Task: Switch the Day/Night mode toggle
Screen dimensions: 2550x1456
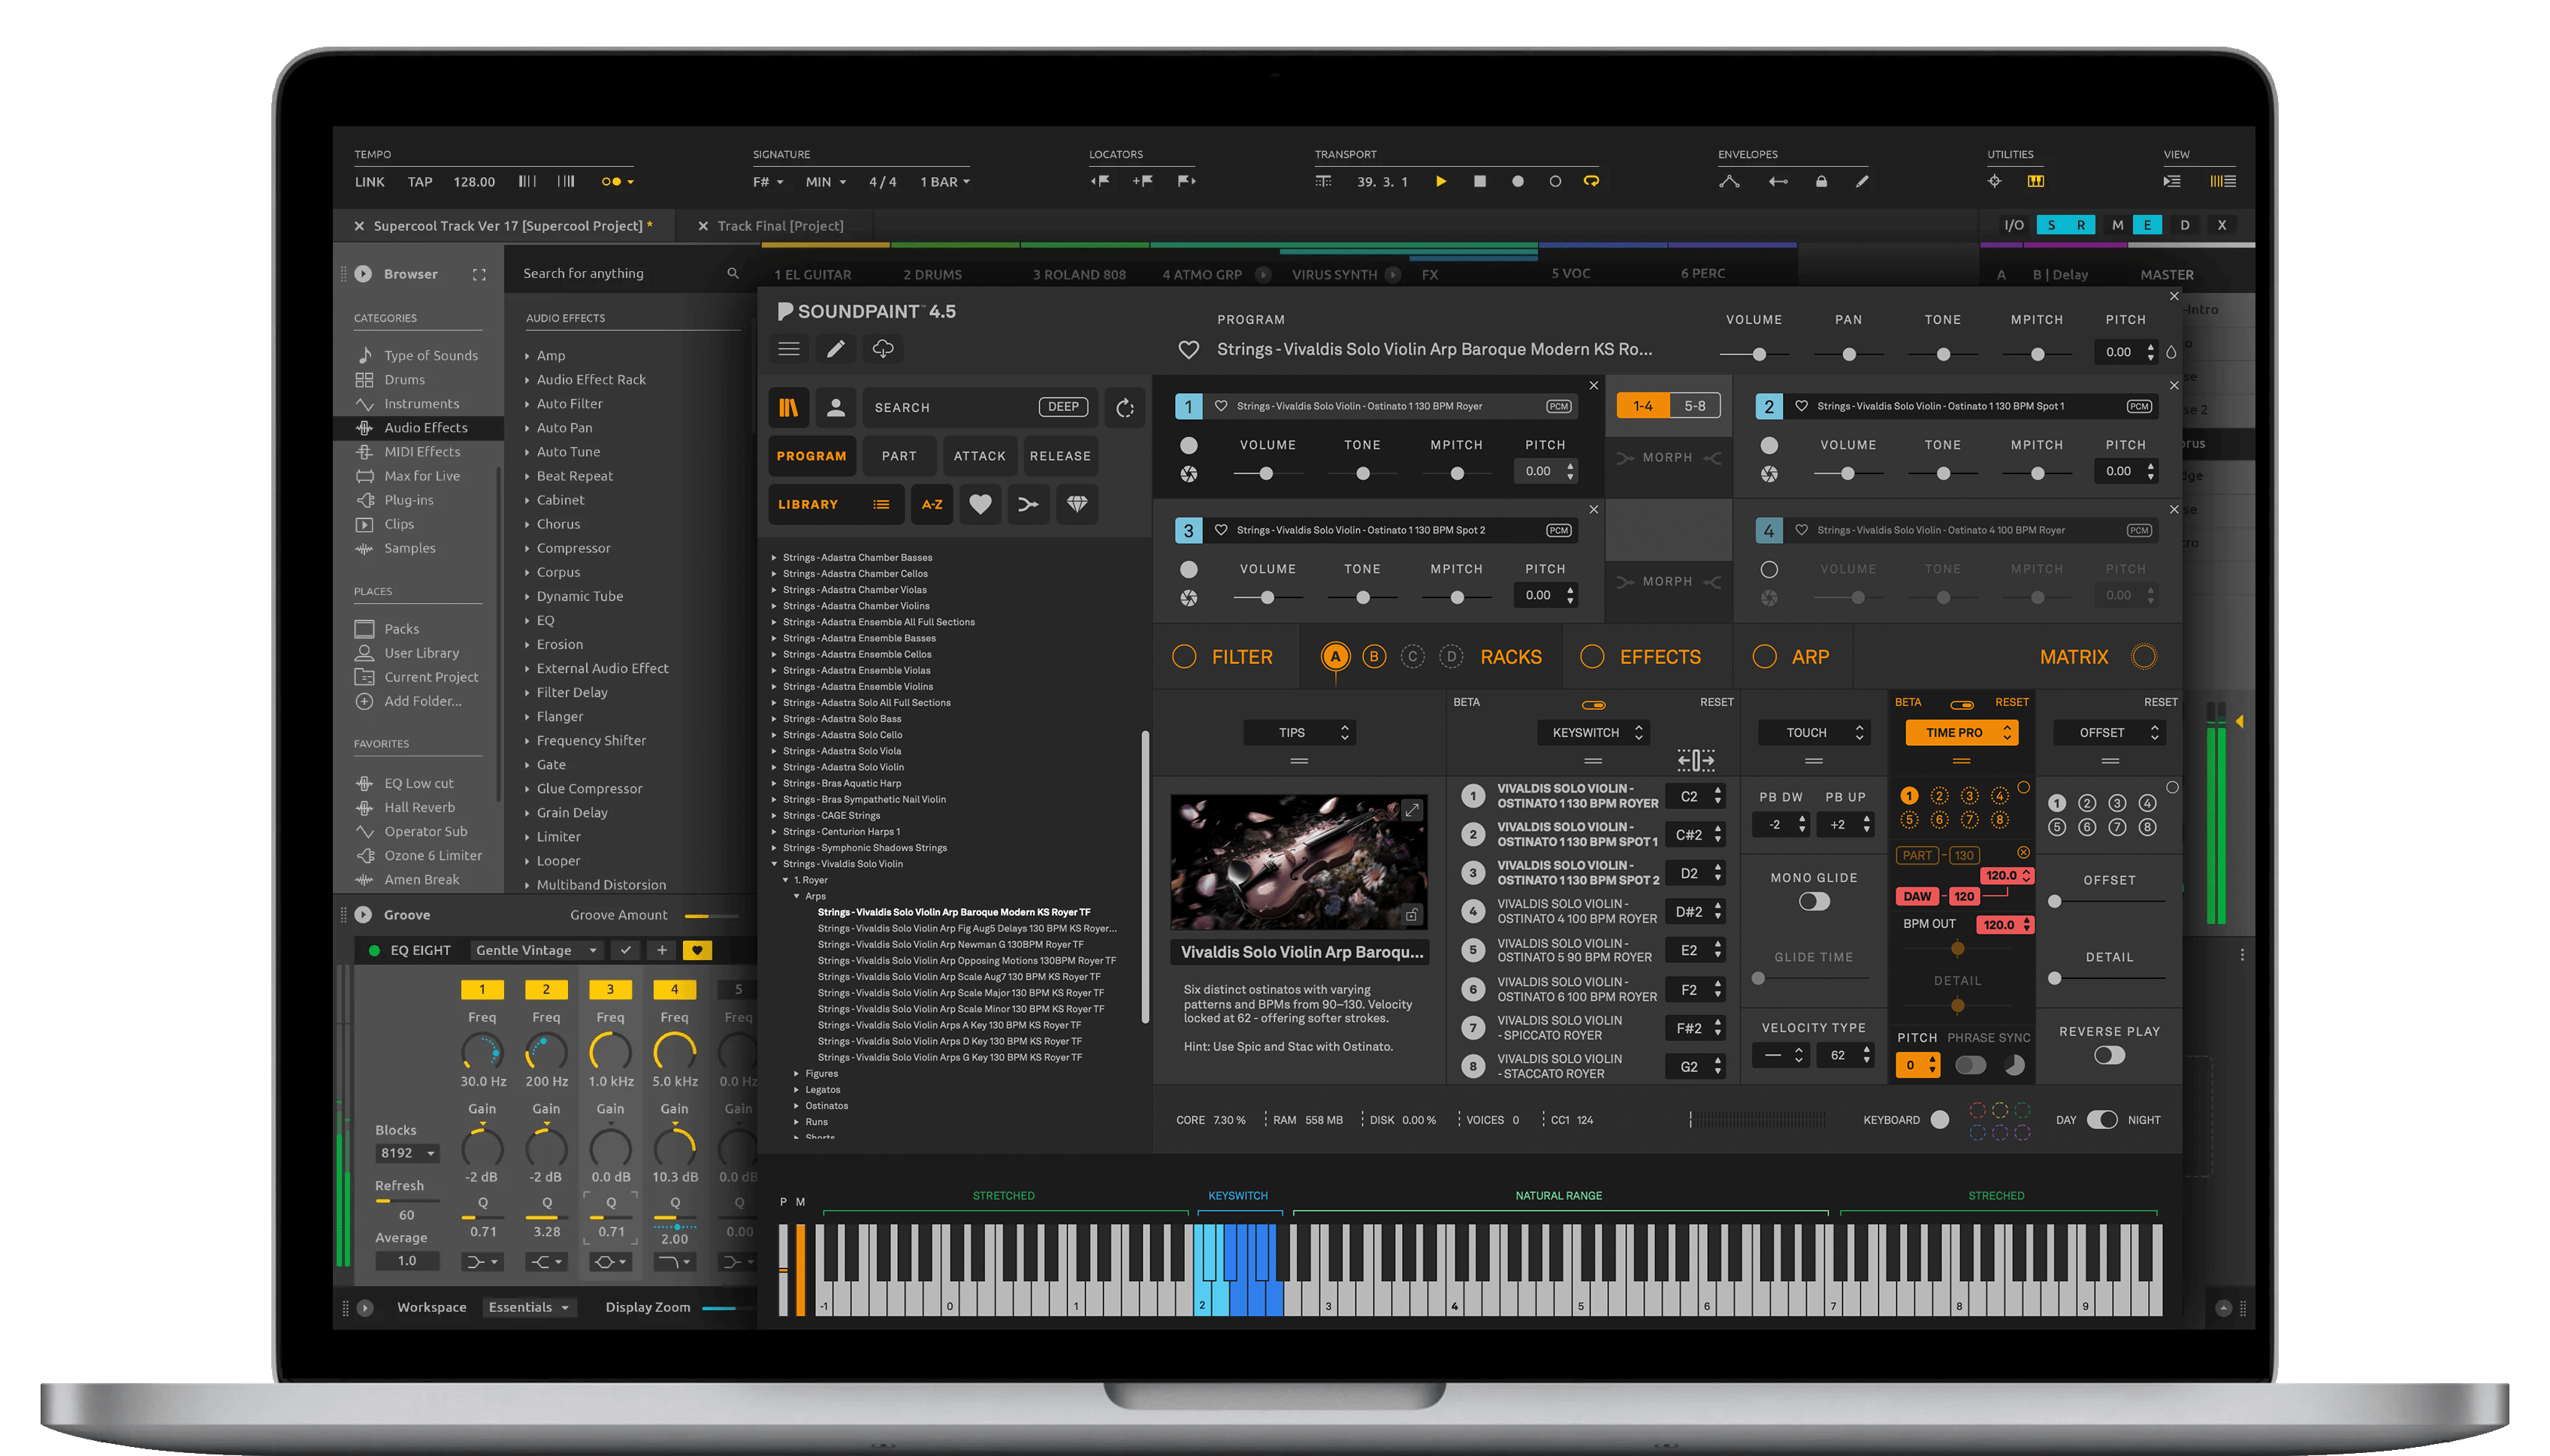Action: pos(2102,1119)
